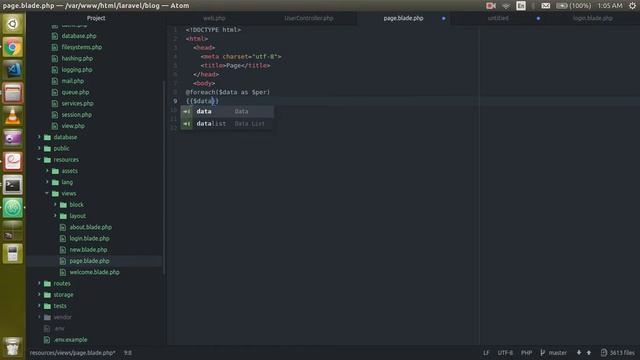
Task: Choose the datalist autocomplete suggestion
Action: [227, 124]
